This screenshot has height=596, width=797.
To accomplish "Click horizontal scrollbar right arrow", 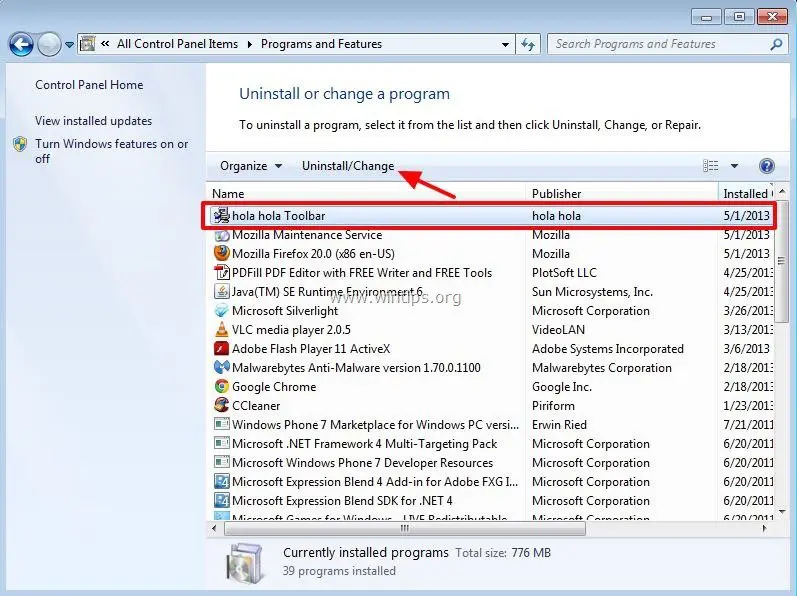I will point(764,528).
